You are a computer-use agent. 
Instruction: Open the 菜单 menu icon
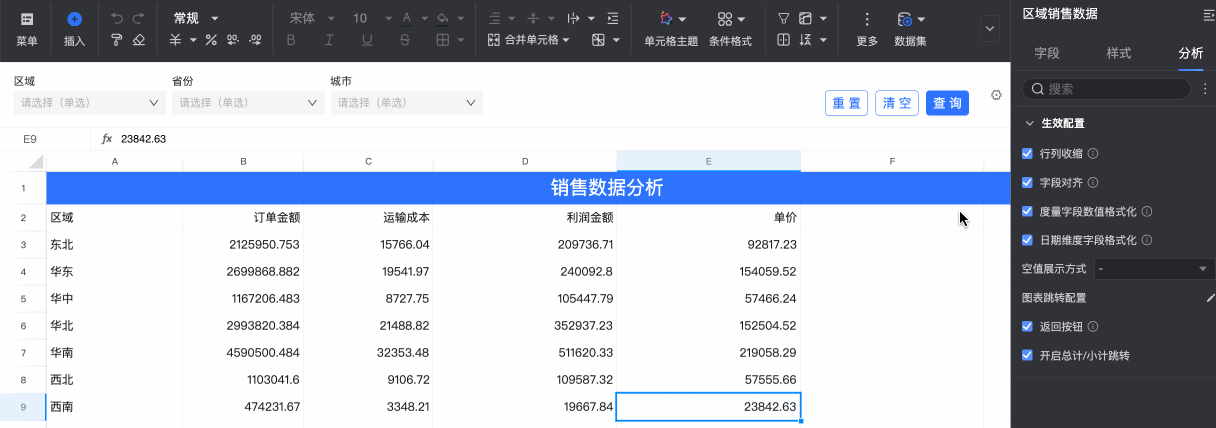point(27,19)
